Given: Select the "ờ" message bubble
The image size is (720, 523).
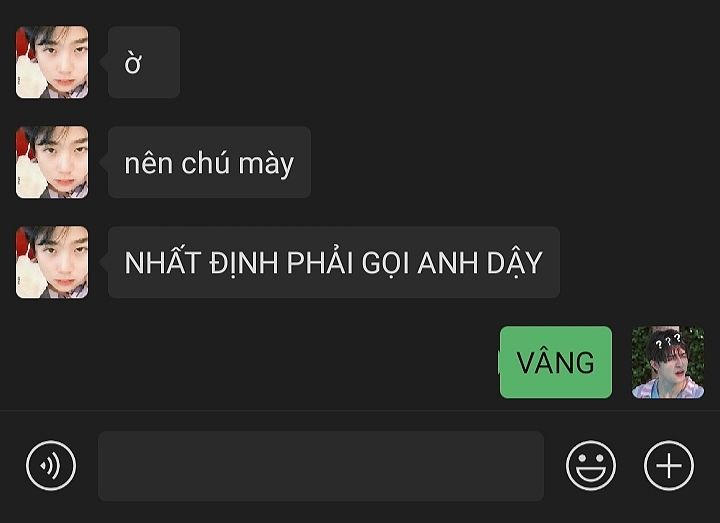Looking at the screenshot, I should click(x=144, y=62).
